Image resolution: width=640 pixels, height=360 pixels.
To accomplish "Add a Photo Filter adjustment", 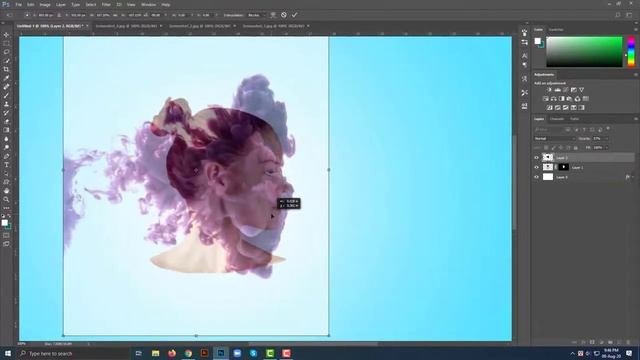I will (x=569, y=99).
